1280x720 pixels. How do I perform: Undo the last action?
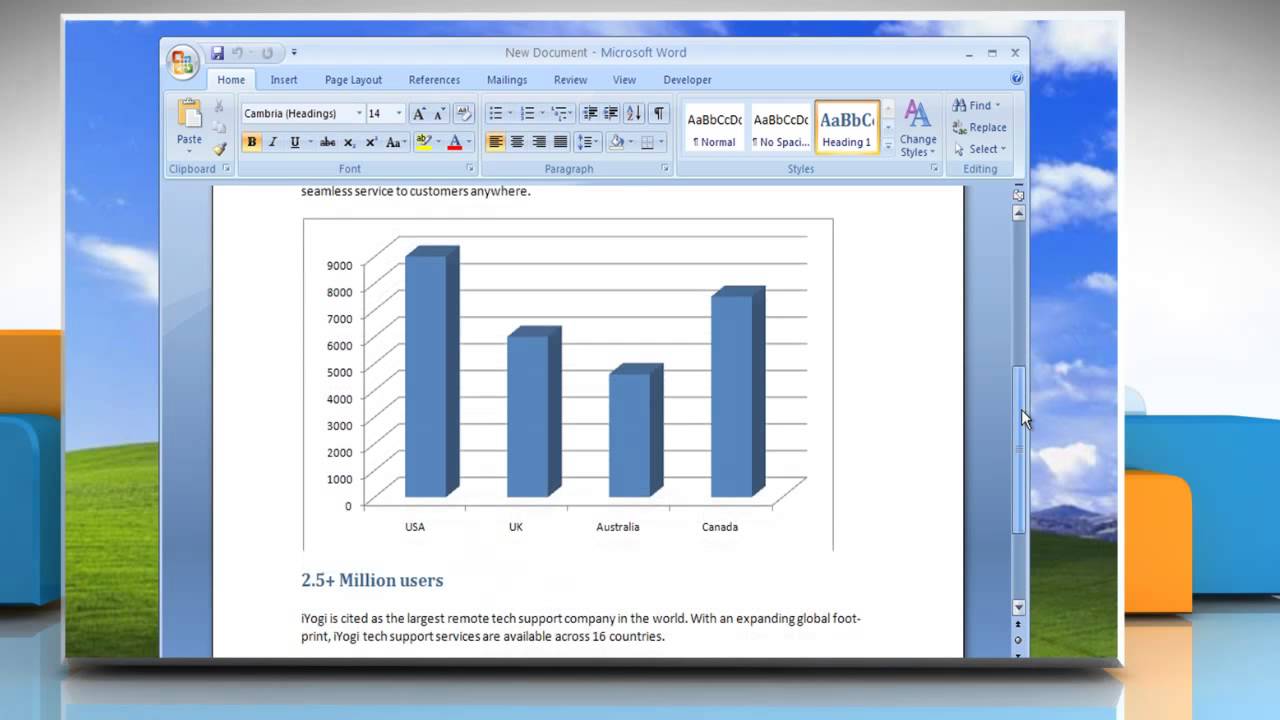click(238, 53)
